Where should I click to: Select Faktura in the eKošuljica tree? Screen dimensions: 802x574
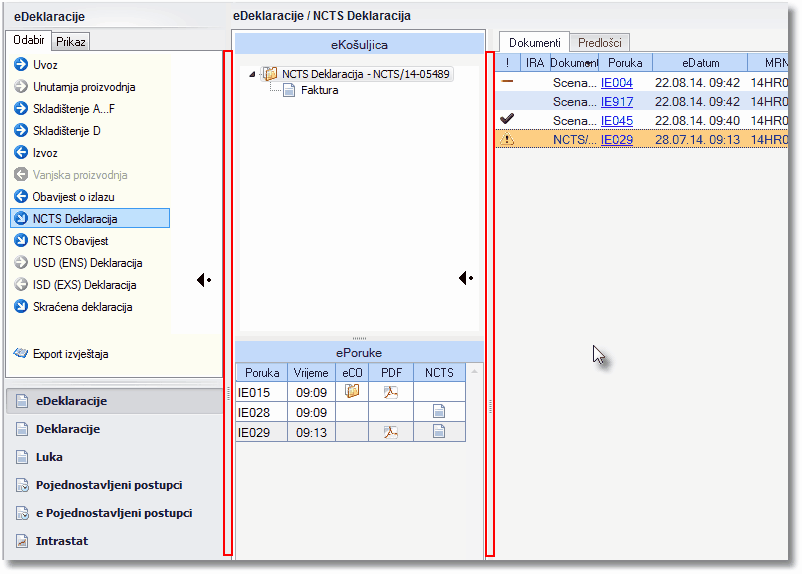click(319, 90)
